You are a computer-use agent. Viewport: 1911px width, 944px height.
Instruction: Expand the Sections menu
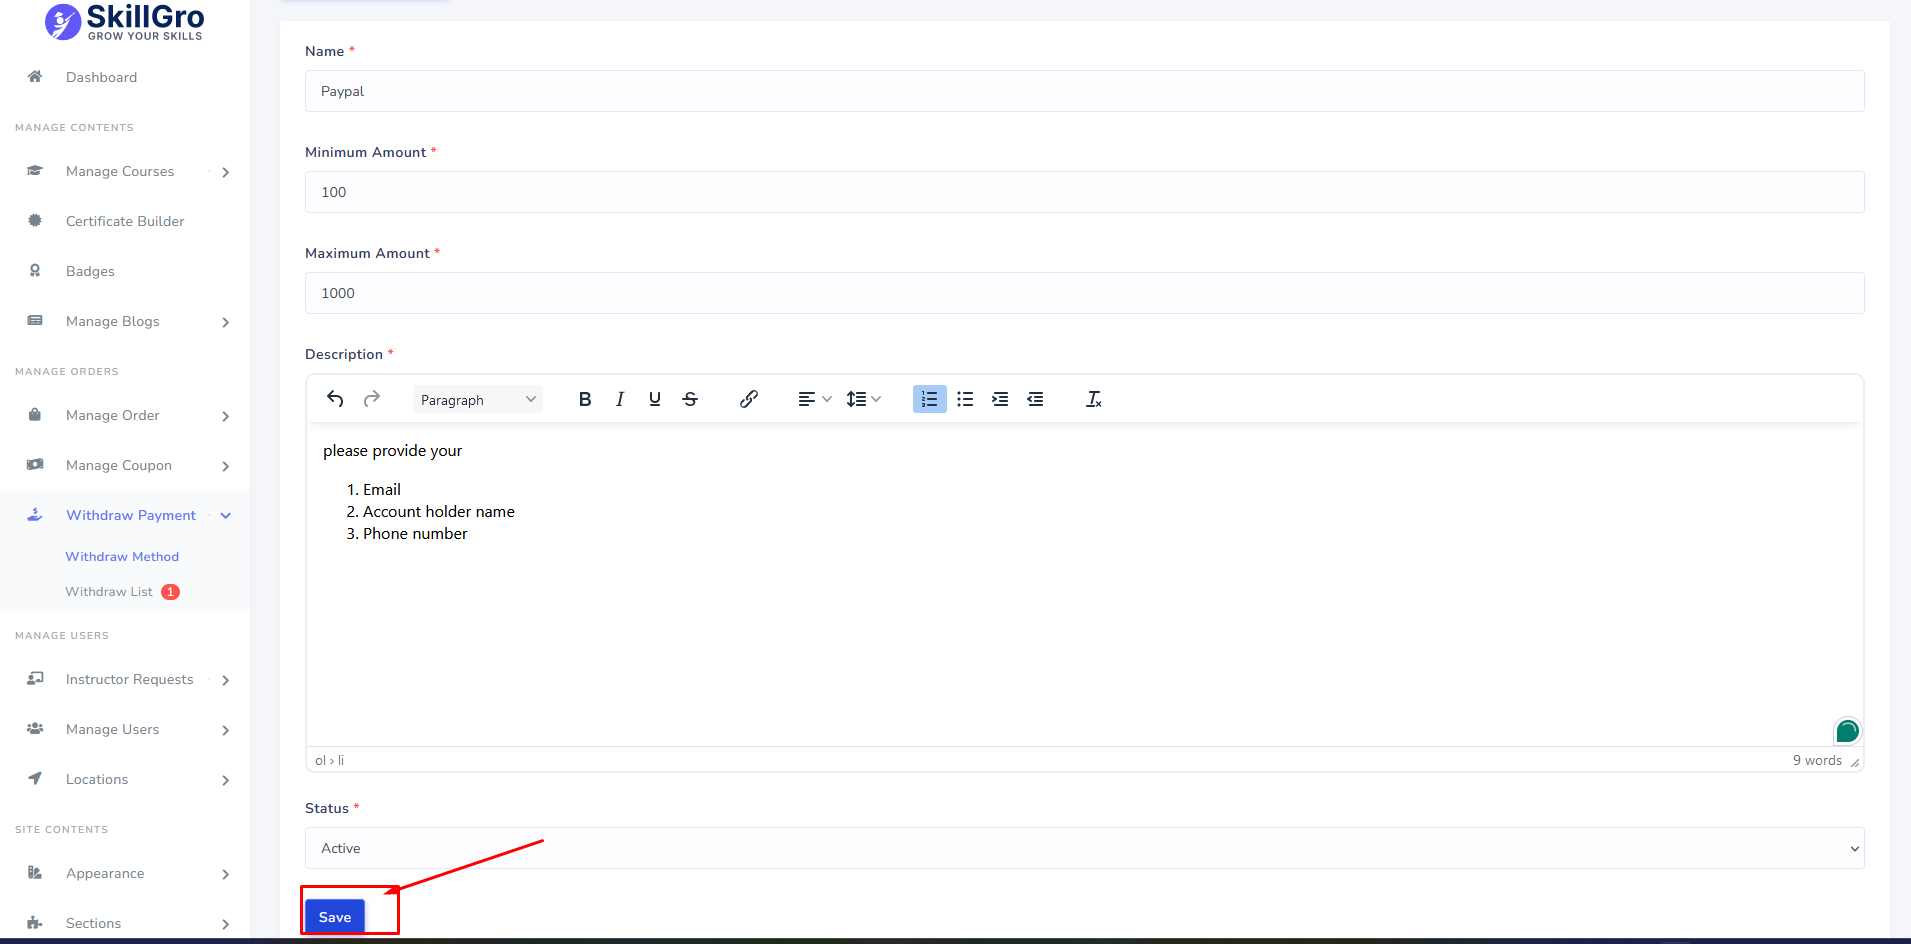(125, 923)
